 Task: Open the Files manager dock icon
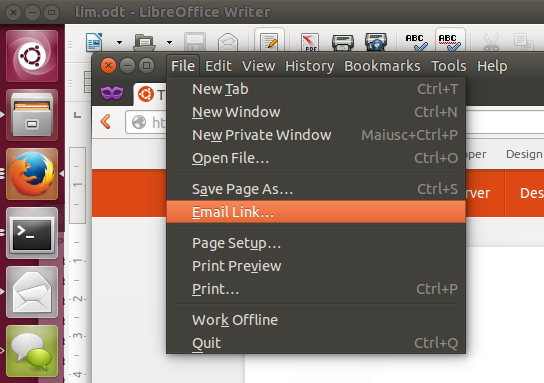(x=32, y=115)
